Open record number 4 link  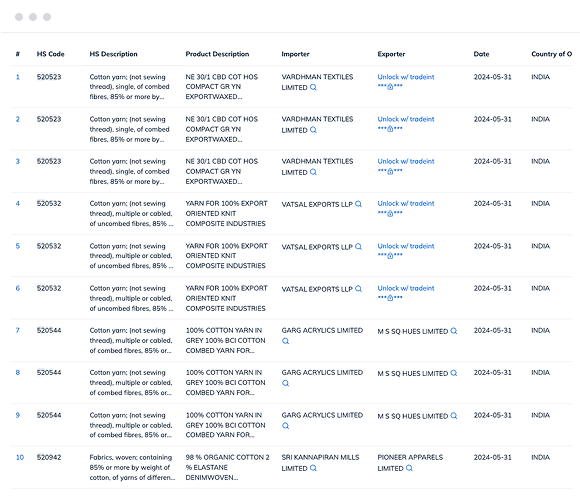(18, 203)
